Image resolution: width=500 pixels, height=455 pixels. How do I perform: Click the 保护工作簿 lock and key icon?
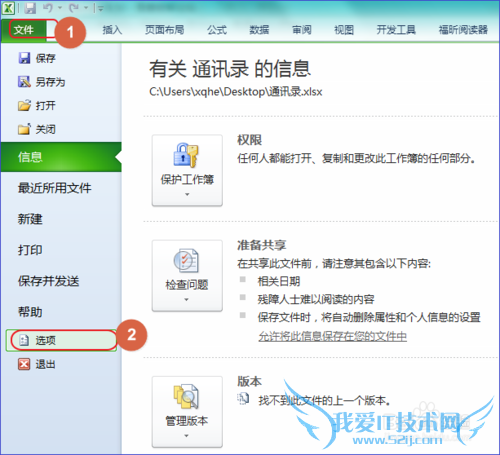pyautogui.click(x=186, y=155)
